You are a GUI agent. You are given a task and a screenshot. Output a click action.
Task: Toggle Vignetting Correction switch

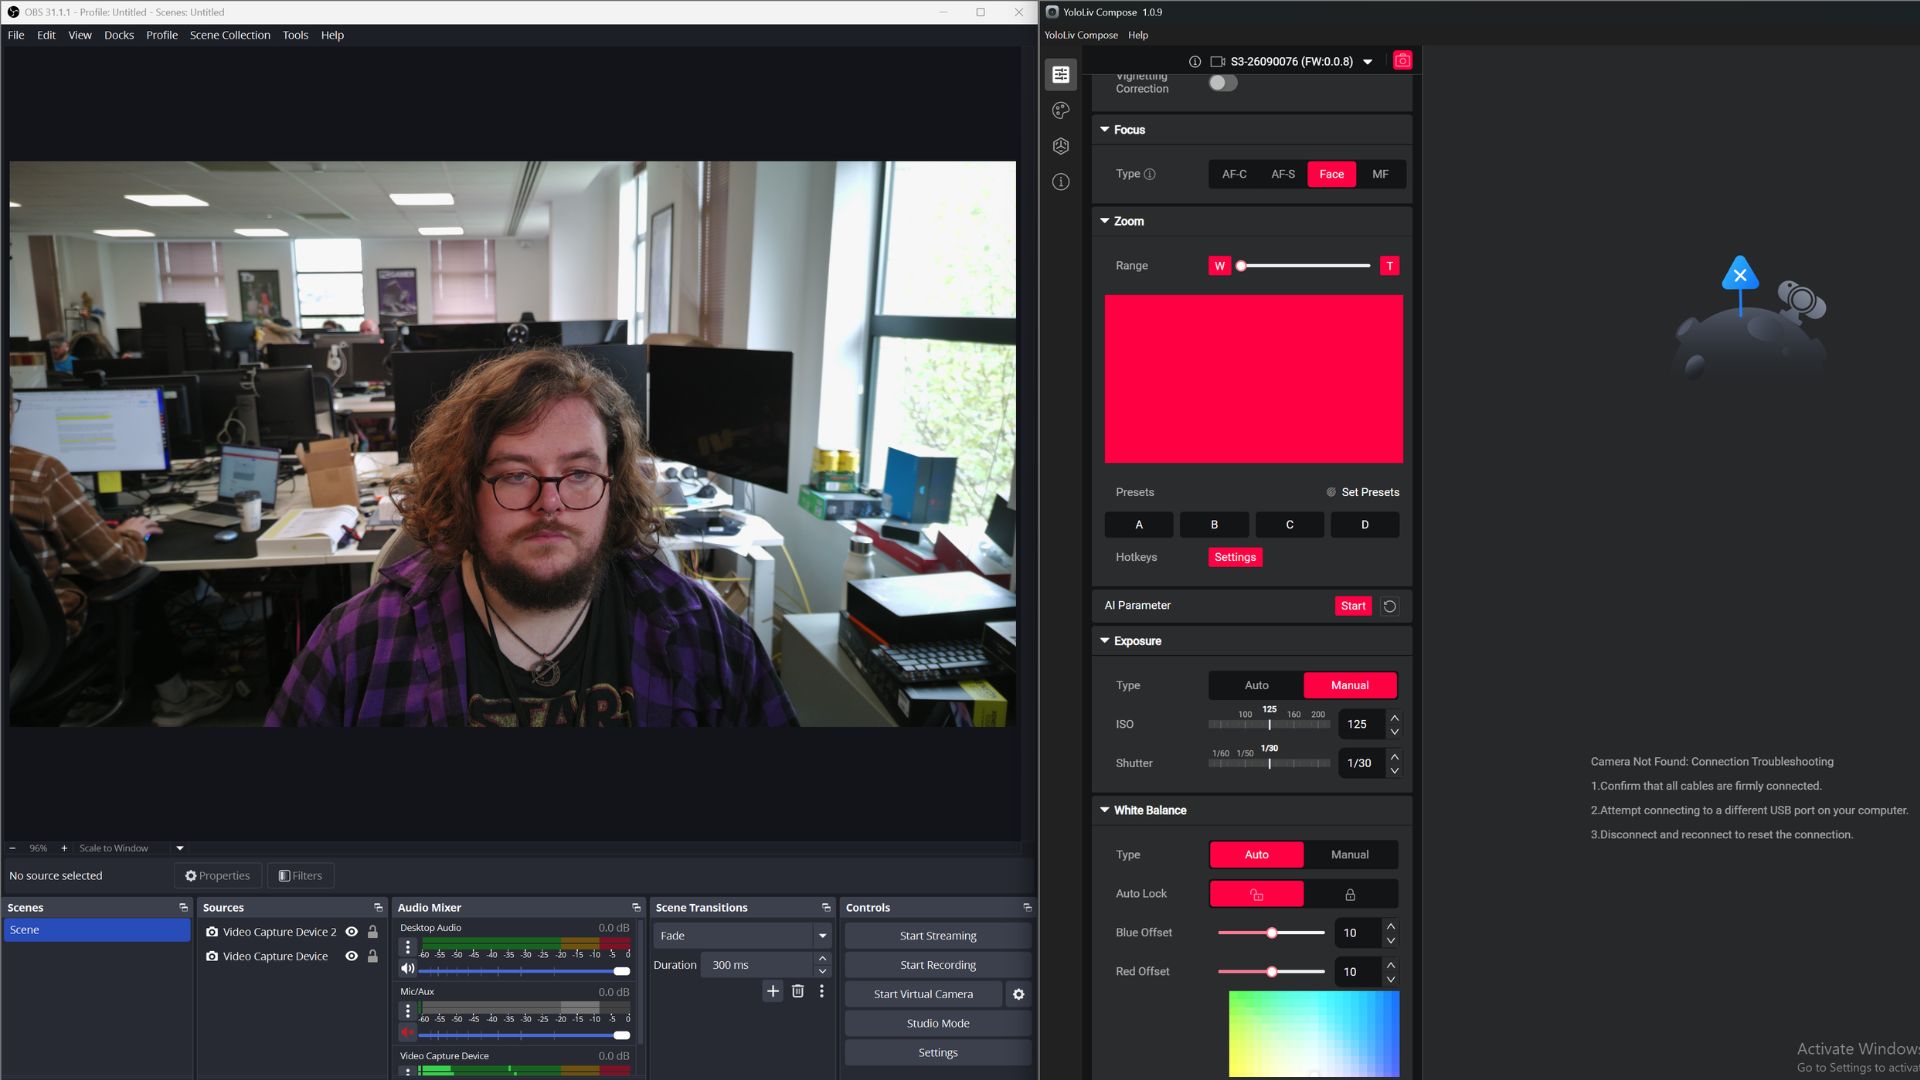[x=1222, y=83]
